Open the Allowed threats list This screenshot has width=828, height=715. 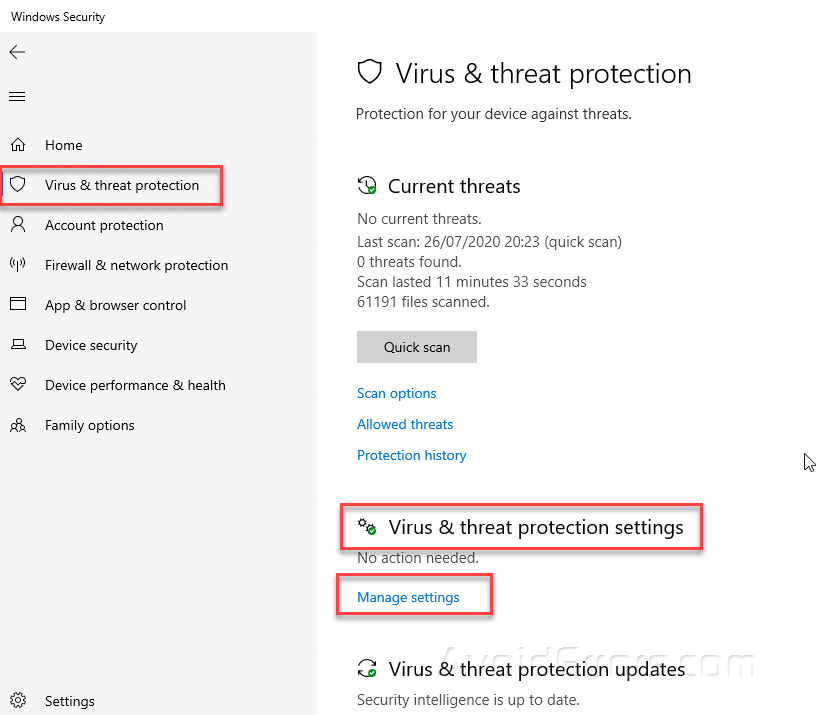click(404, 424)
